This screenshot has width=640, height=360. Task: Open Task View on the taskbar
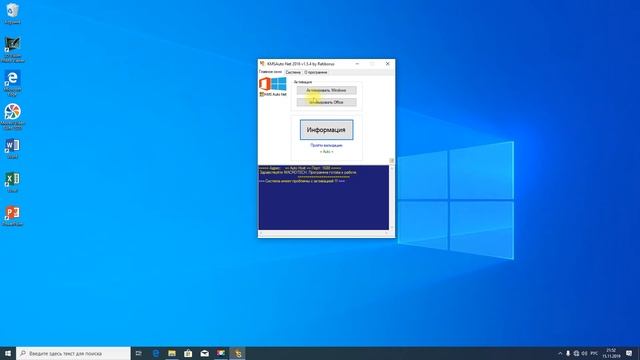point(139,353)
